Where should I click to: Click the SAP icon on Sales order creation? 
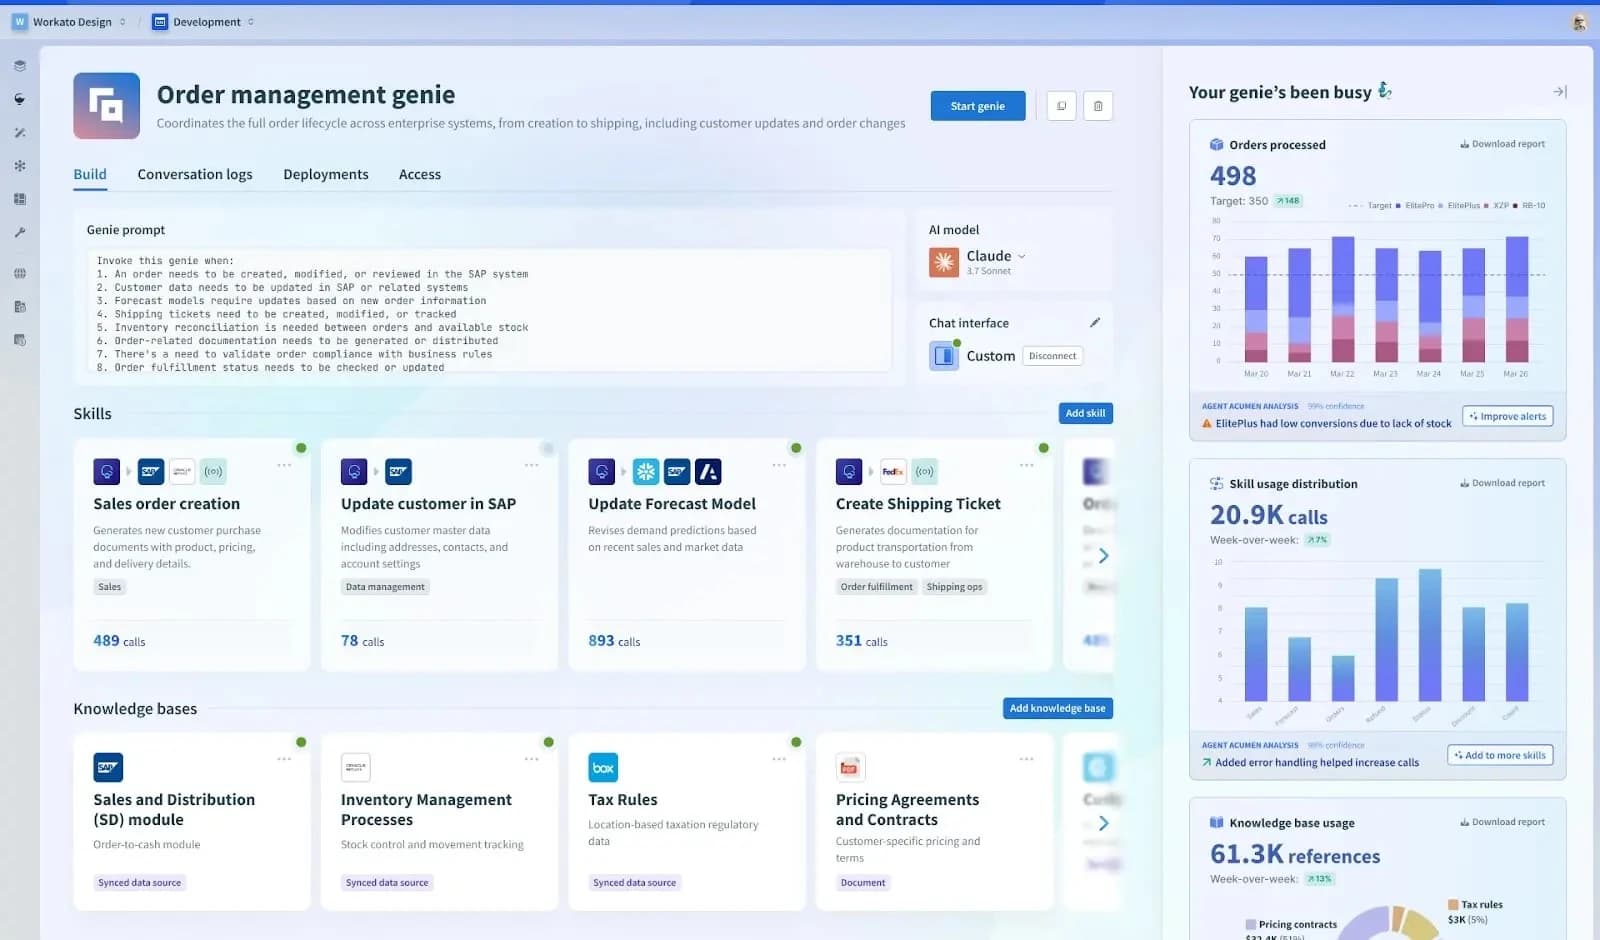[x=151, y=471]
